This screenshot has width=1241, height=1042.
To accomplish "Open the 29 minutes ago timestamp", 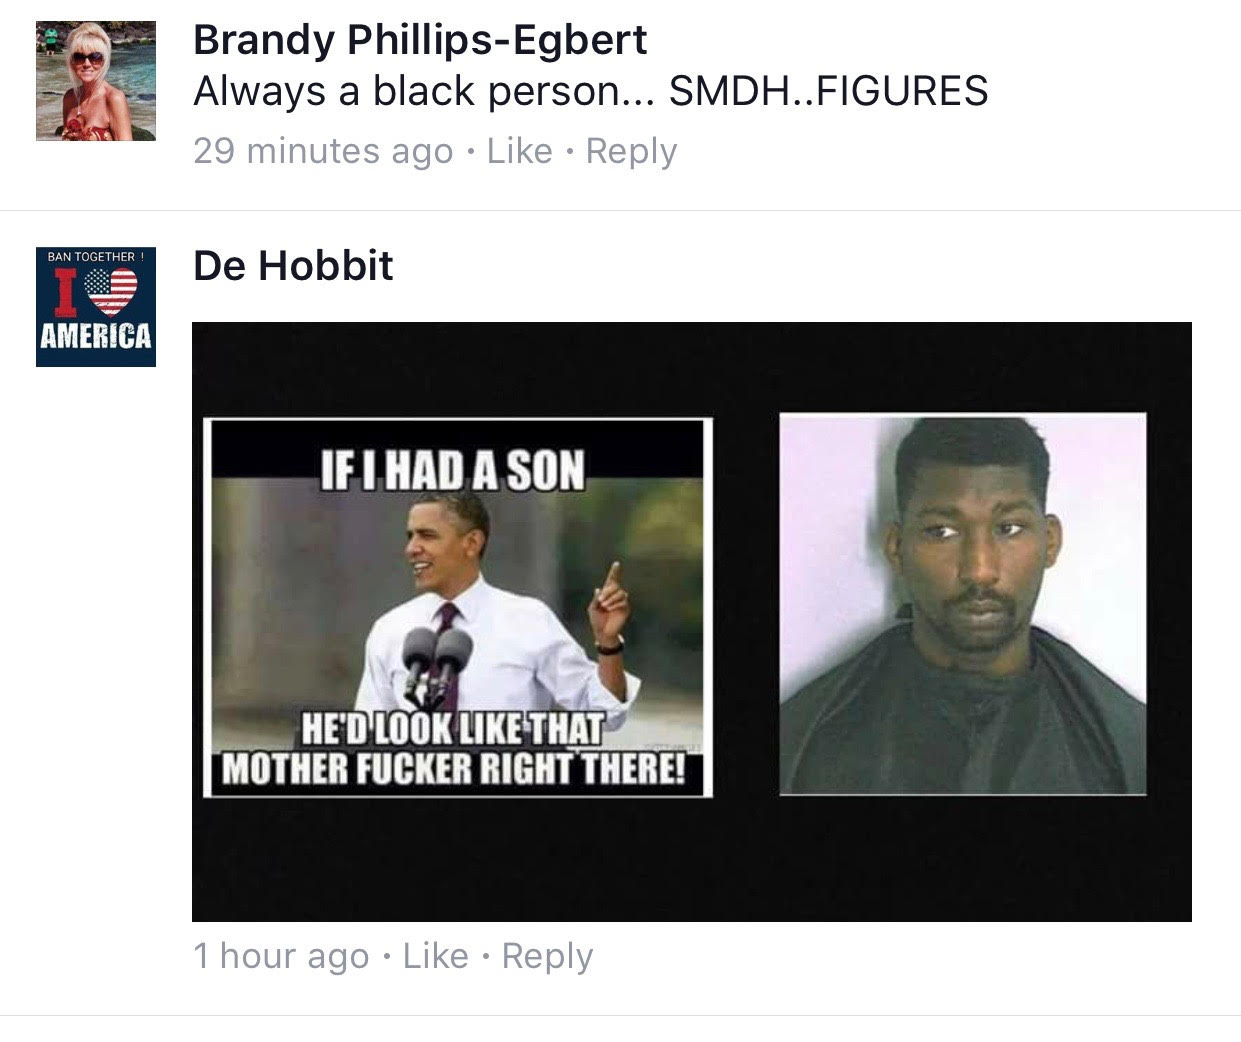I will click(323, 152).
